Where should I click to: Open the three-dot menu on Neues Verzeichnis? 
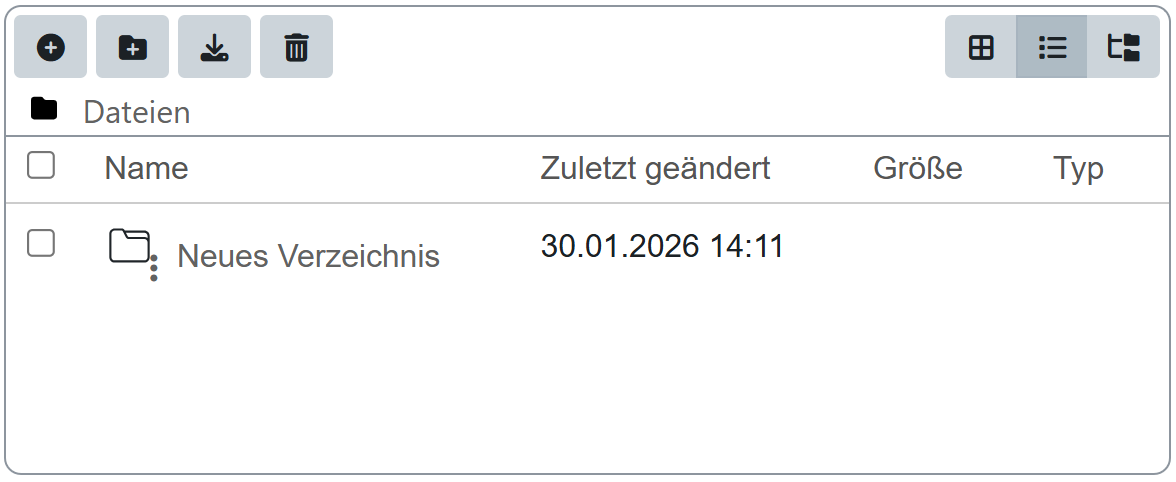pos(154,269)
